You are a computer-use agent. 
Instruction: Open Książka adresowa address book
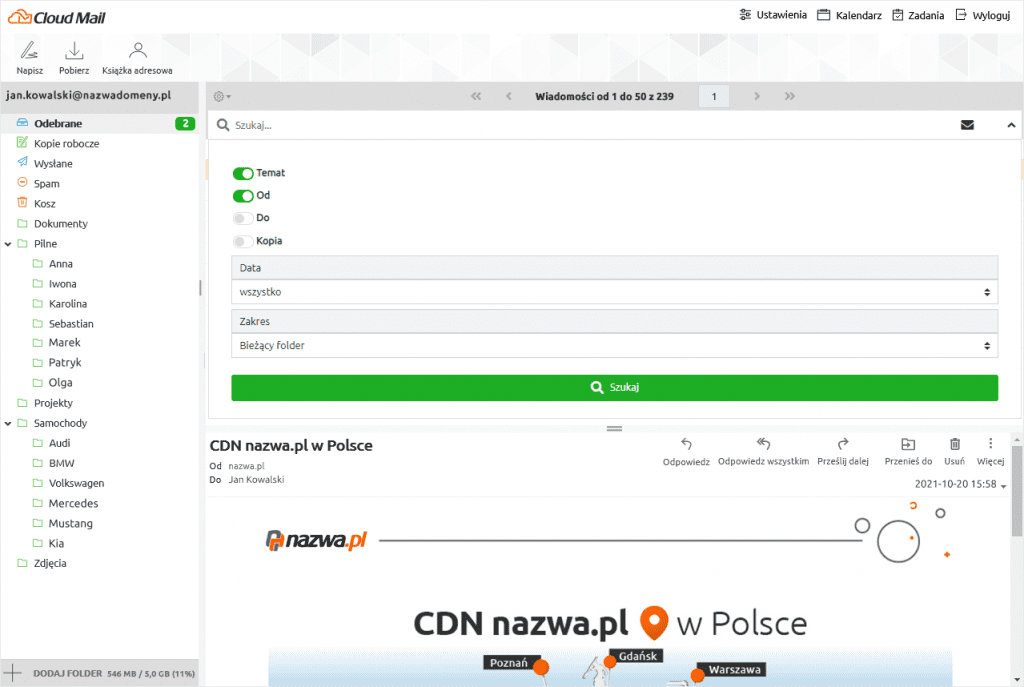137,57
